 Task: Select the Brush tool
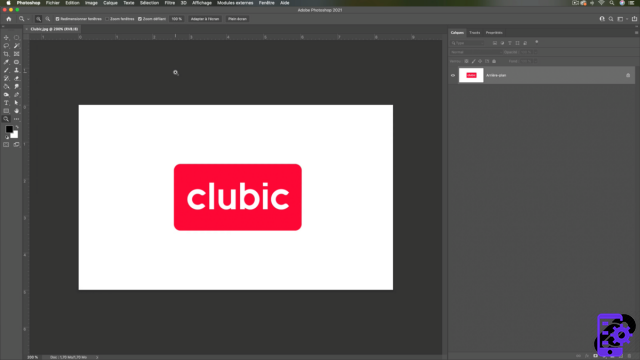[6, 70]
